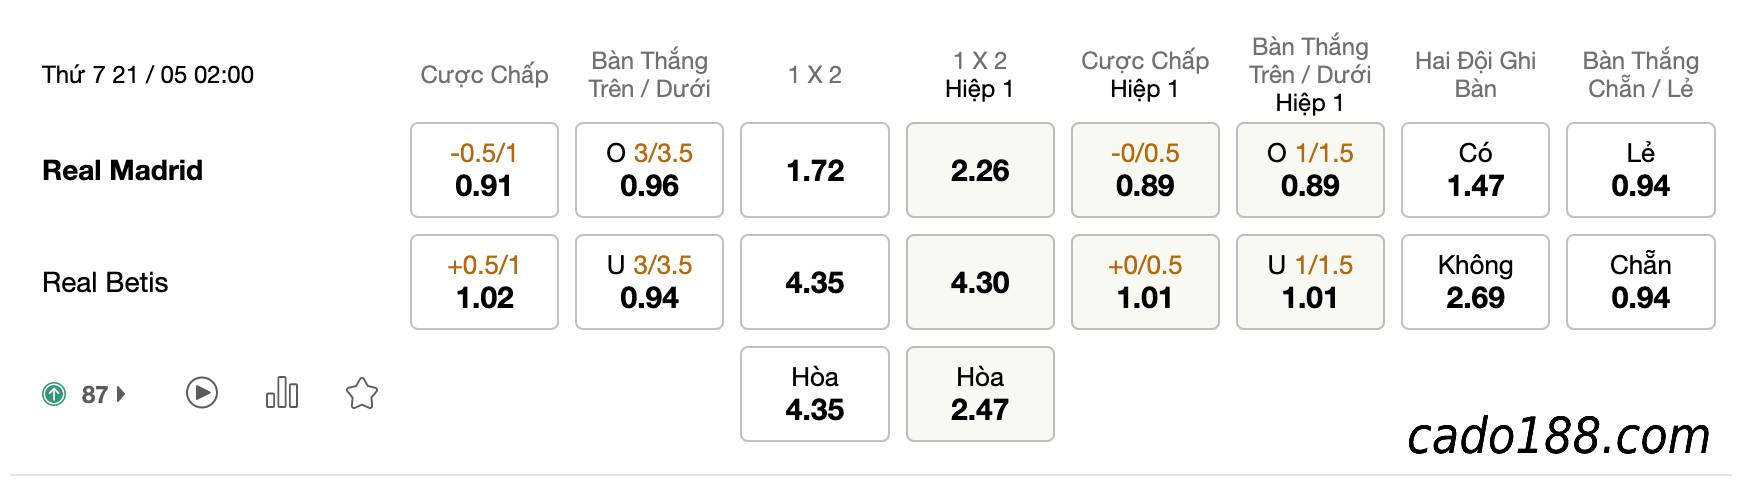This screenshot has height=486, width=1752.
Task: Pick Over 3/3.5 goals at 0.96
Action: pyautogui.click(x=649, y=170)
